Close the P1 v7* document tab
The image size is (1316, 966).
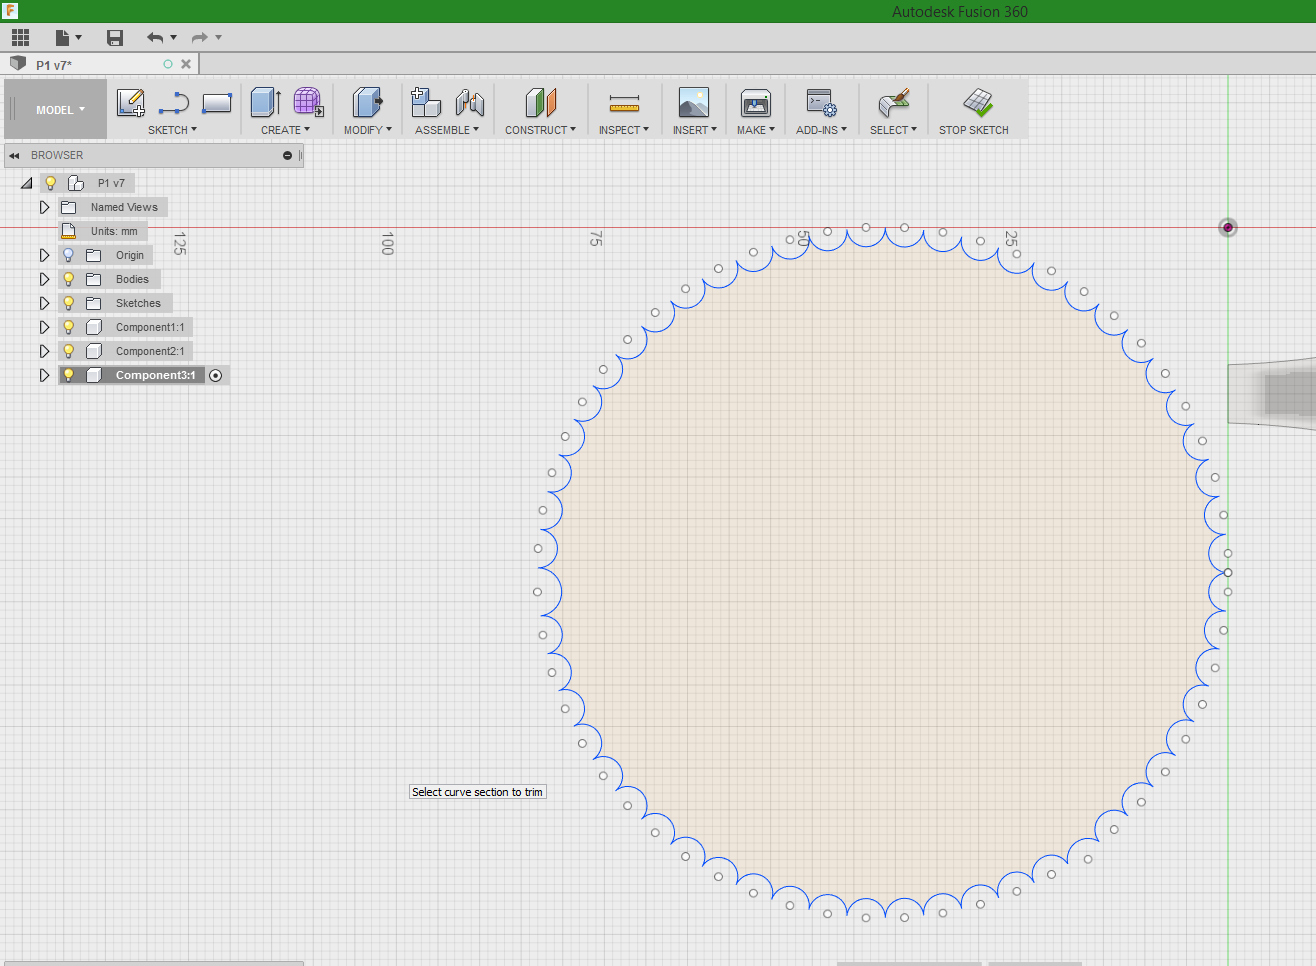click(x=186, y=64)
